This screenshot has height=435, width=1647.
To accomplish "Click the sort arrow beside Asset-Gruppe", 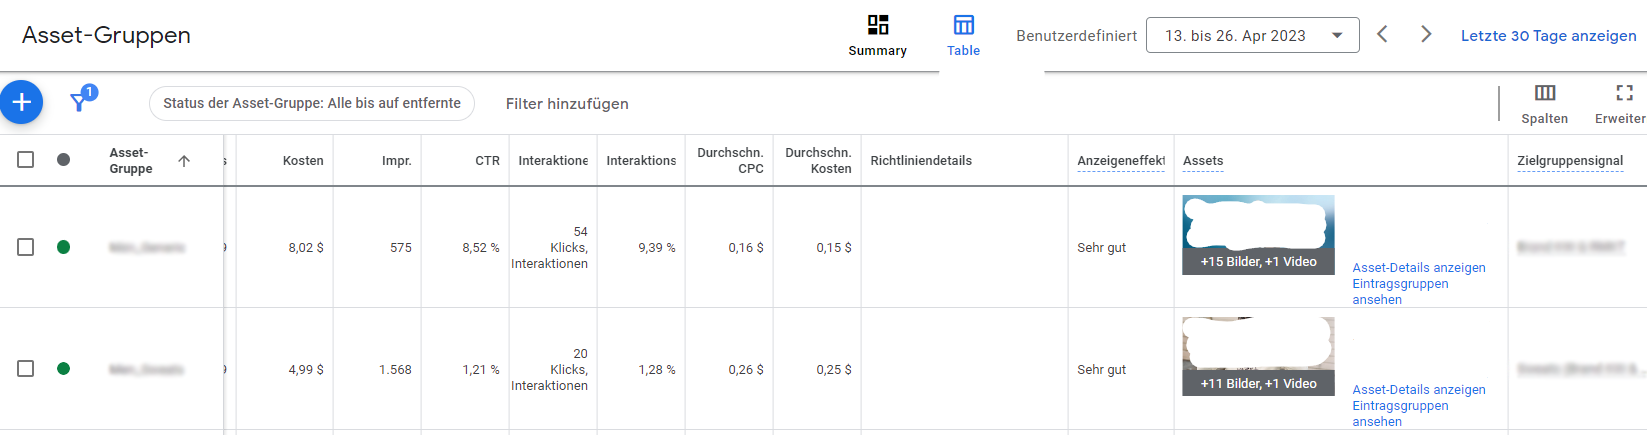I will (184, 161).
